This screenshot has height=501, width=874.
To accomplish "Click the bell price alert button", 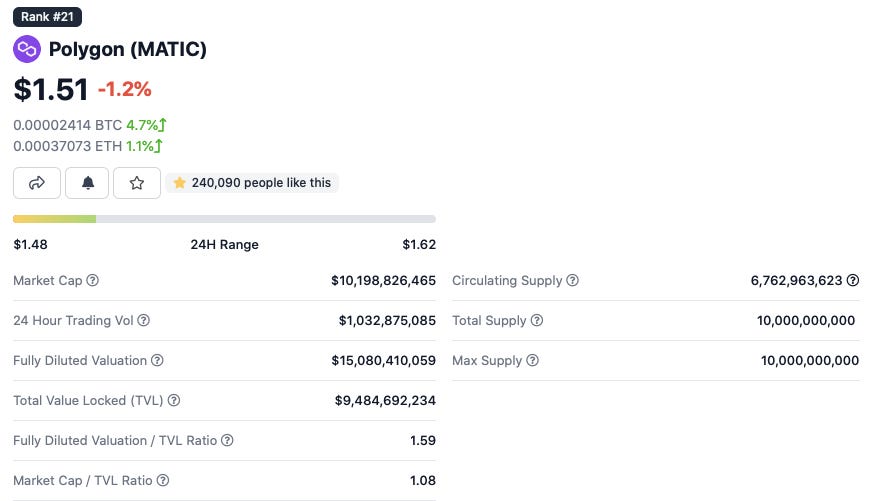I will (87, 183).
